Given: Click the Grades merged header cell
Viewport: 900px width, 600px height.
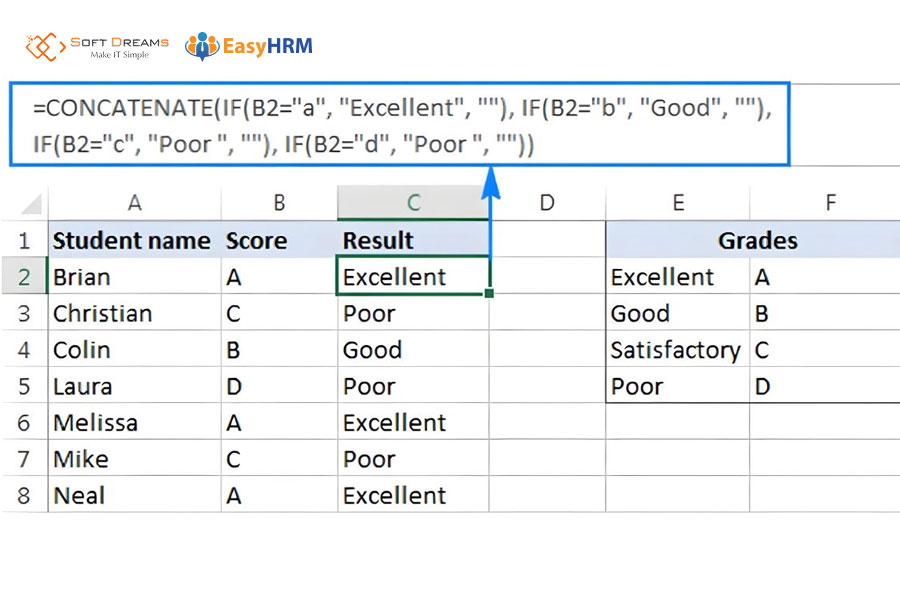Looking at the screenshot, I should 756,241.
